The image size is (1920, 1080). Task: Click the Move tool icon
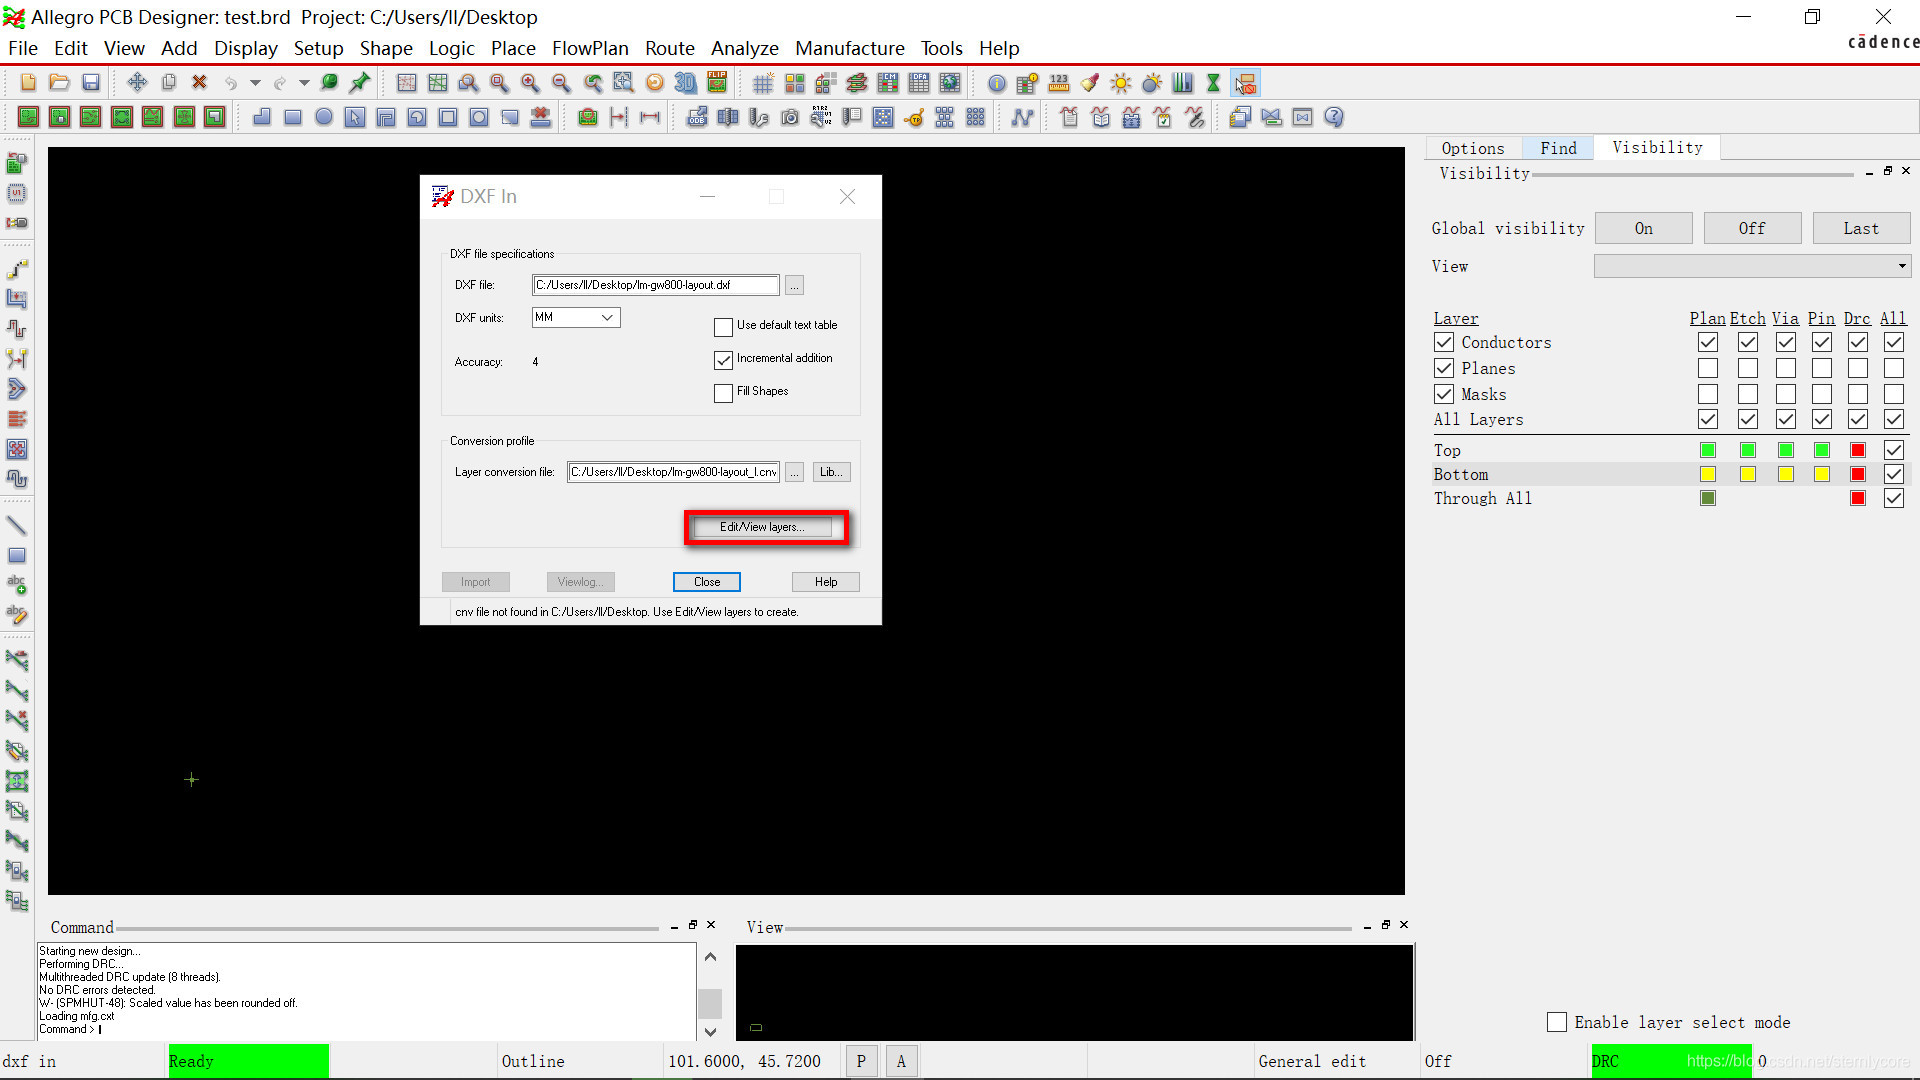[137, 83]
